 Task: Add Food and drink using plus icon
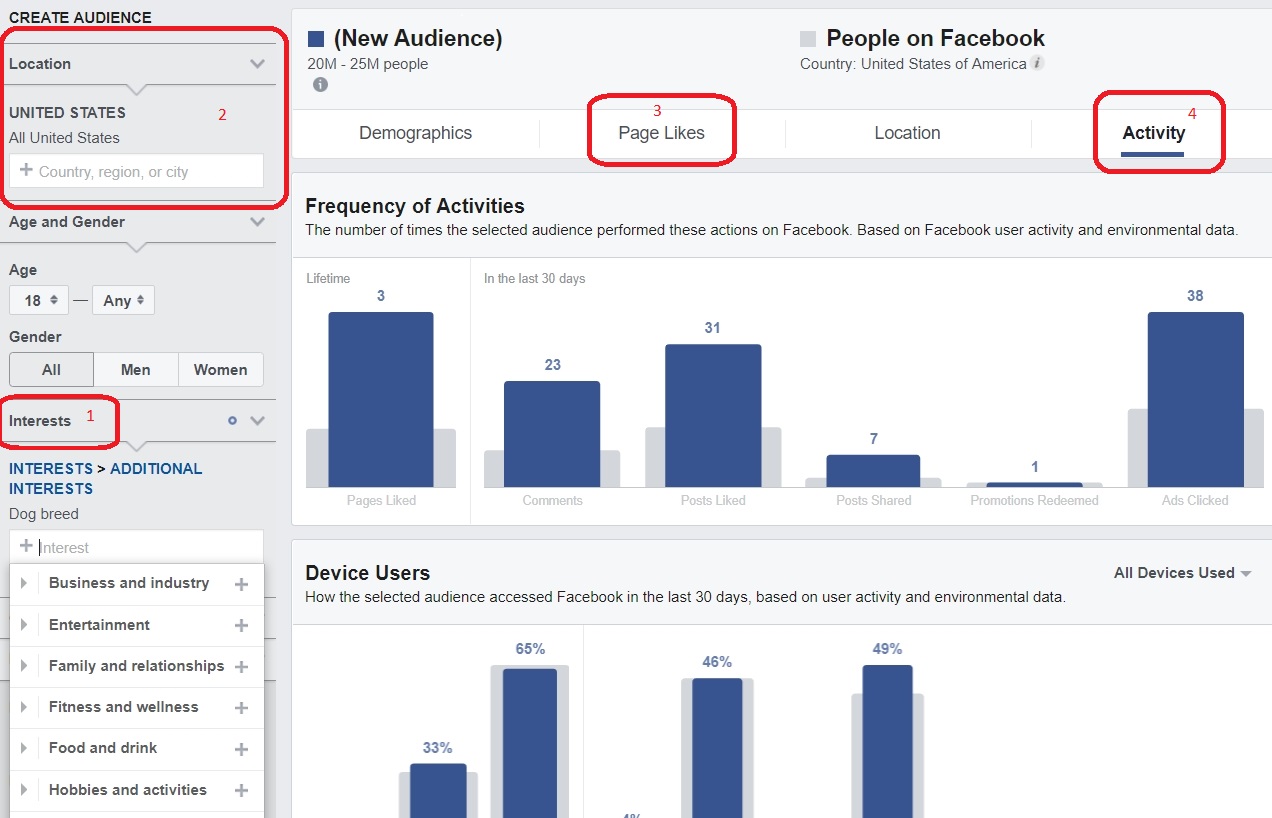(x=241, y=749)
